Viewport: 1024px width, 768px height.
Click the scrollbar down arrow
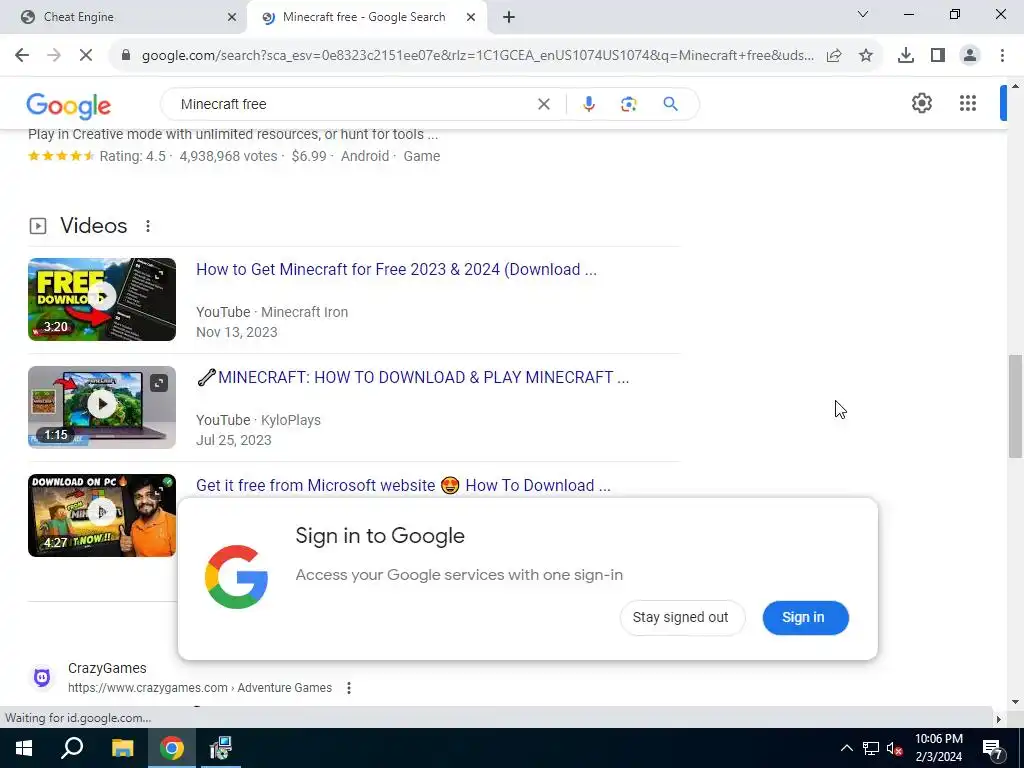(x=1015, y=702)
